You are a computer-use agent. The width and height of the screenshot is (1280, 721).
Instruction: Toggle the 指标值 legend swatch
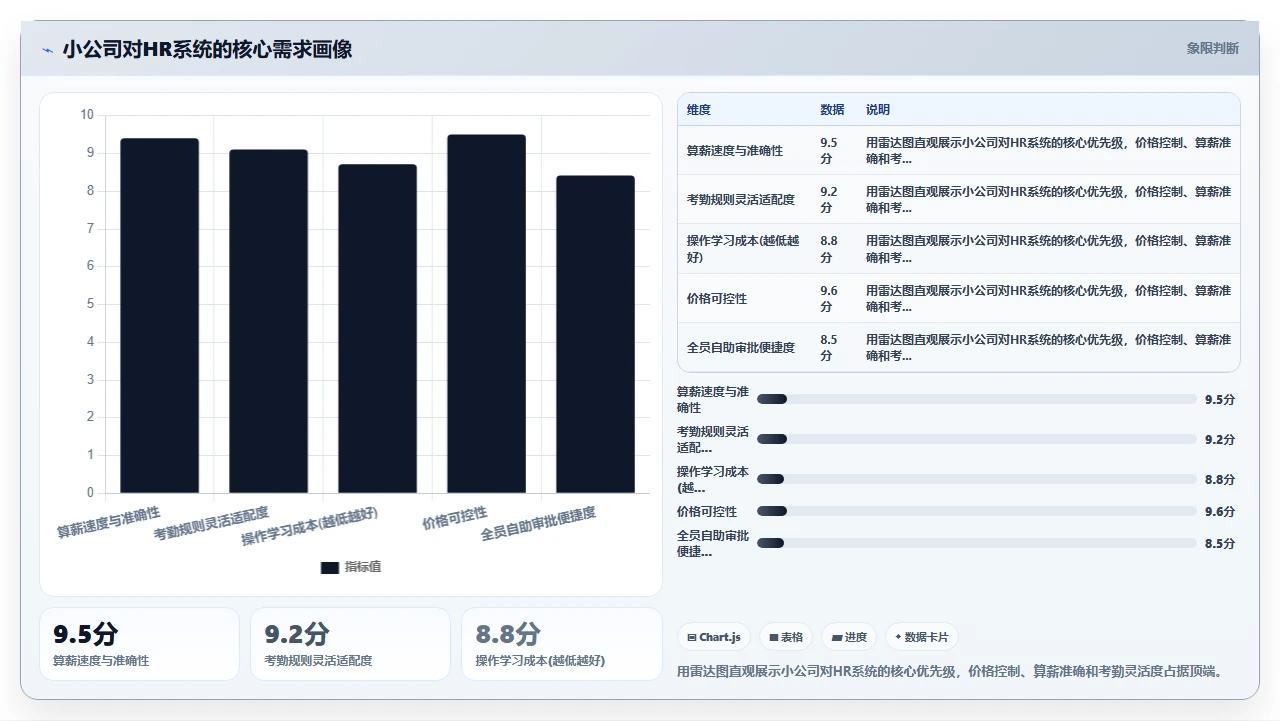330,567
